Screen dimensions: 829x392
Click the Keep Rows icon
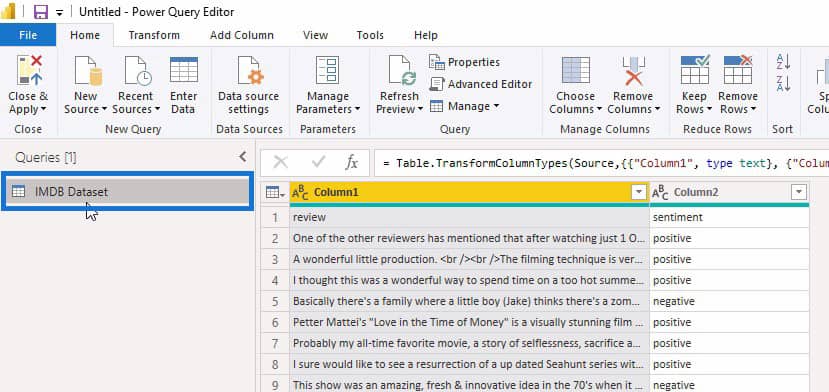[695, 70]
